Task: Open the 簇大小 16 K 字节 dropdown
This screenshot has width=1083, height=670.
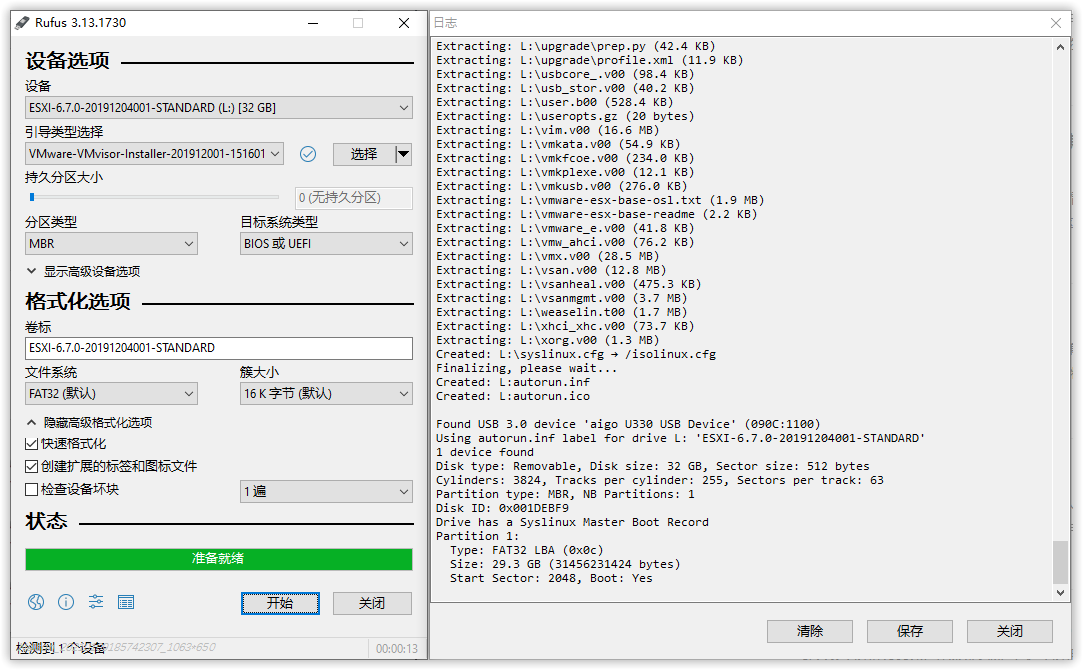Action: point(326,394)
